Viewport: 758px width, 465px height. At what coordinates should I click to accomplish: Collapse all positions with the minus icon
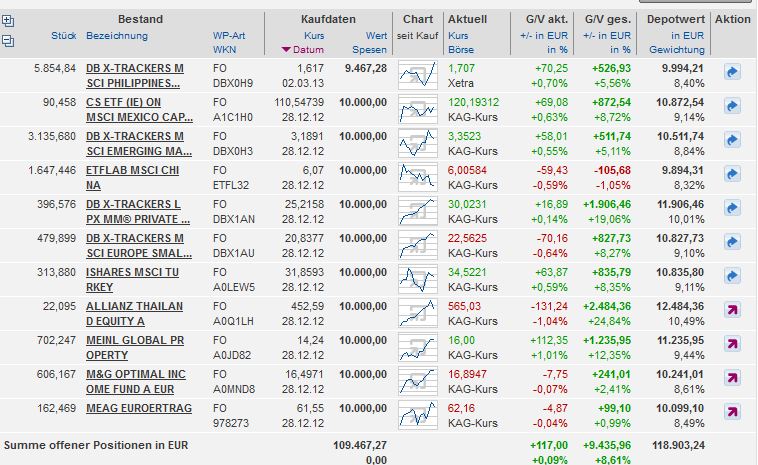(x=8, y=41)
